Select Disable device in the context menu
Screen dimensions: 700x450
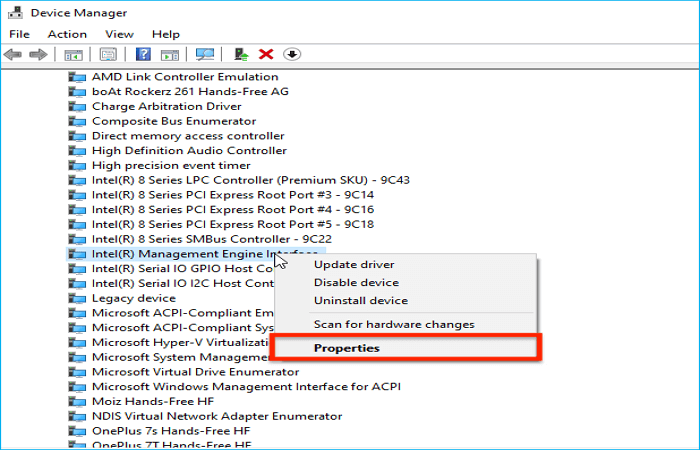coord(356,283)
